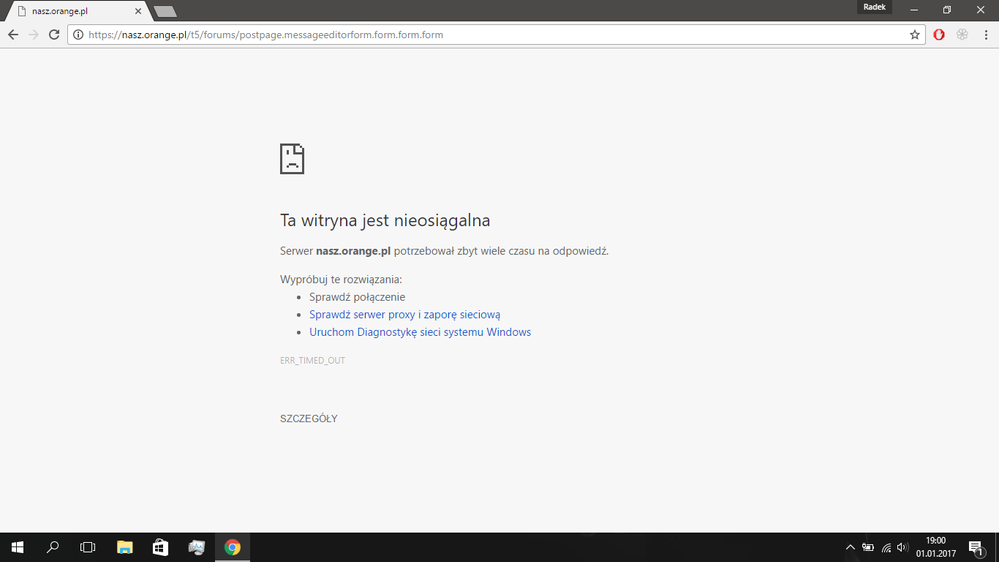999x562 pixels.
Task: Open the Action Center notifications
Action: (x=976, y=547)
